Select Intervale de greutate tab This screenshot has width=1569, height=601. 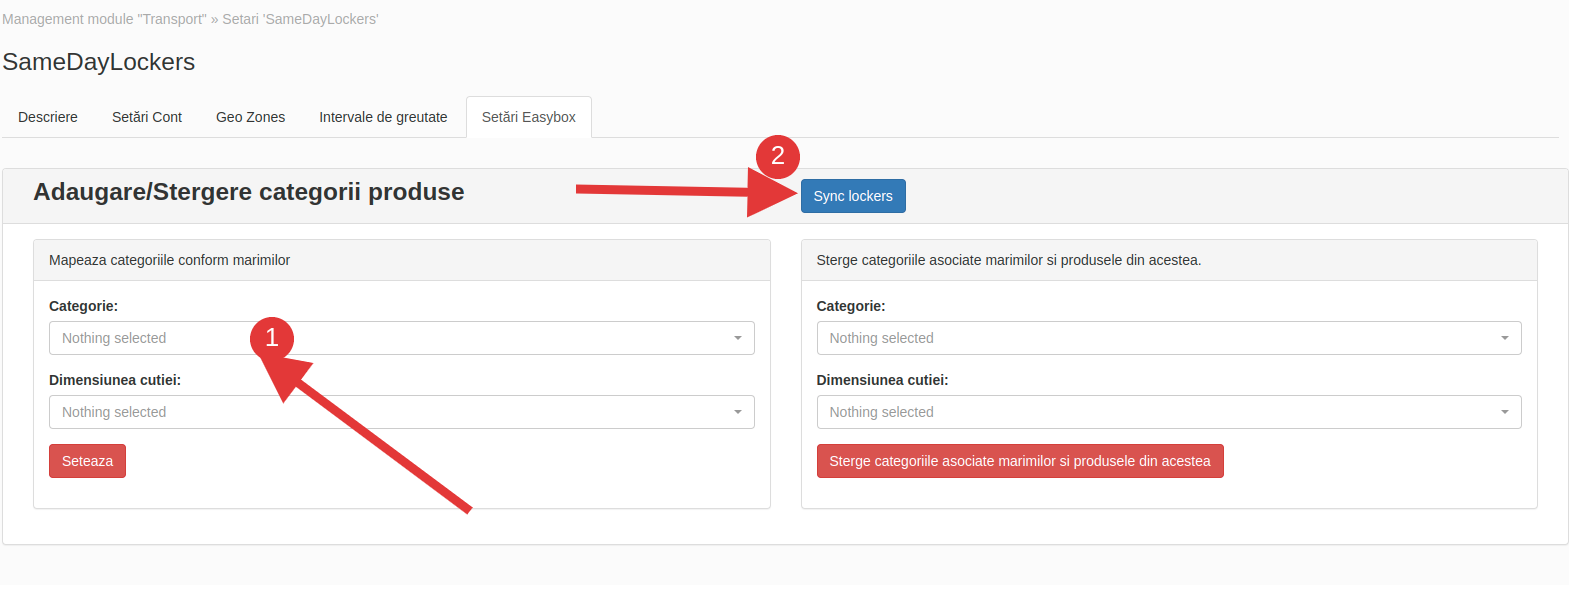383,117
